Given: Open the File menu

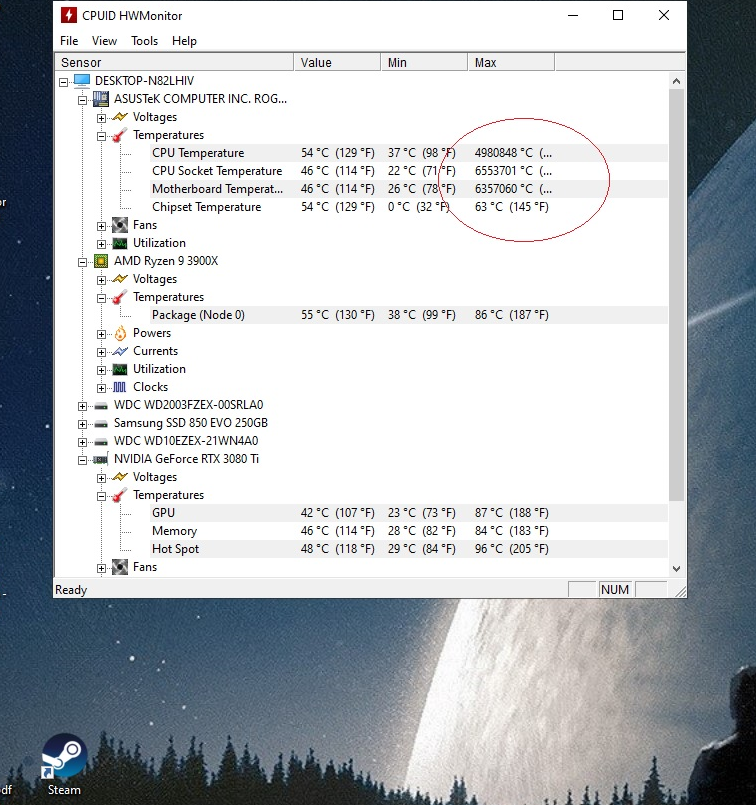Looking at the screenshot, I should 69,41.
